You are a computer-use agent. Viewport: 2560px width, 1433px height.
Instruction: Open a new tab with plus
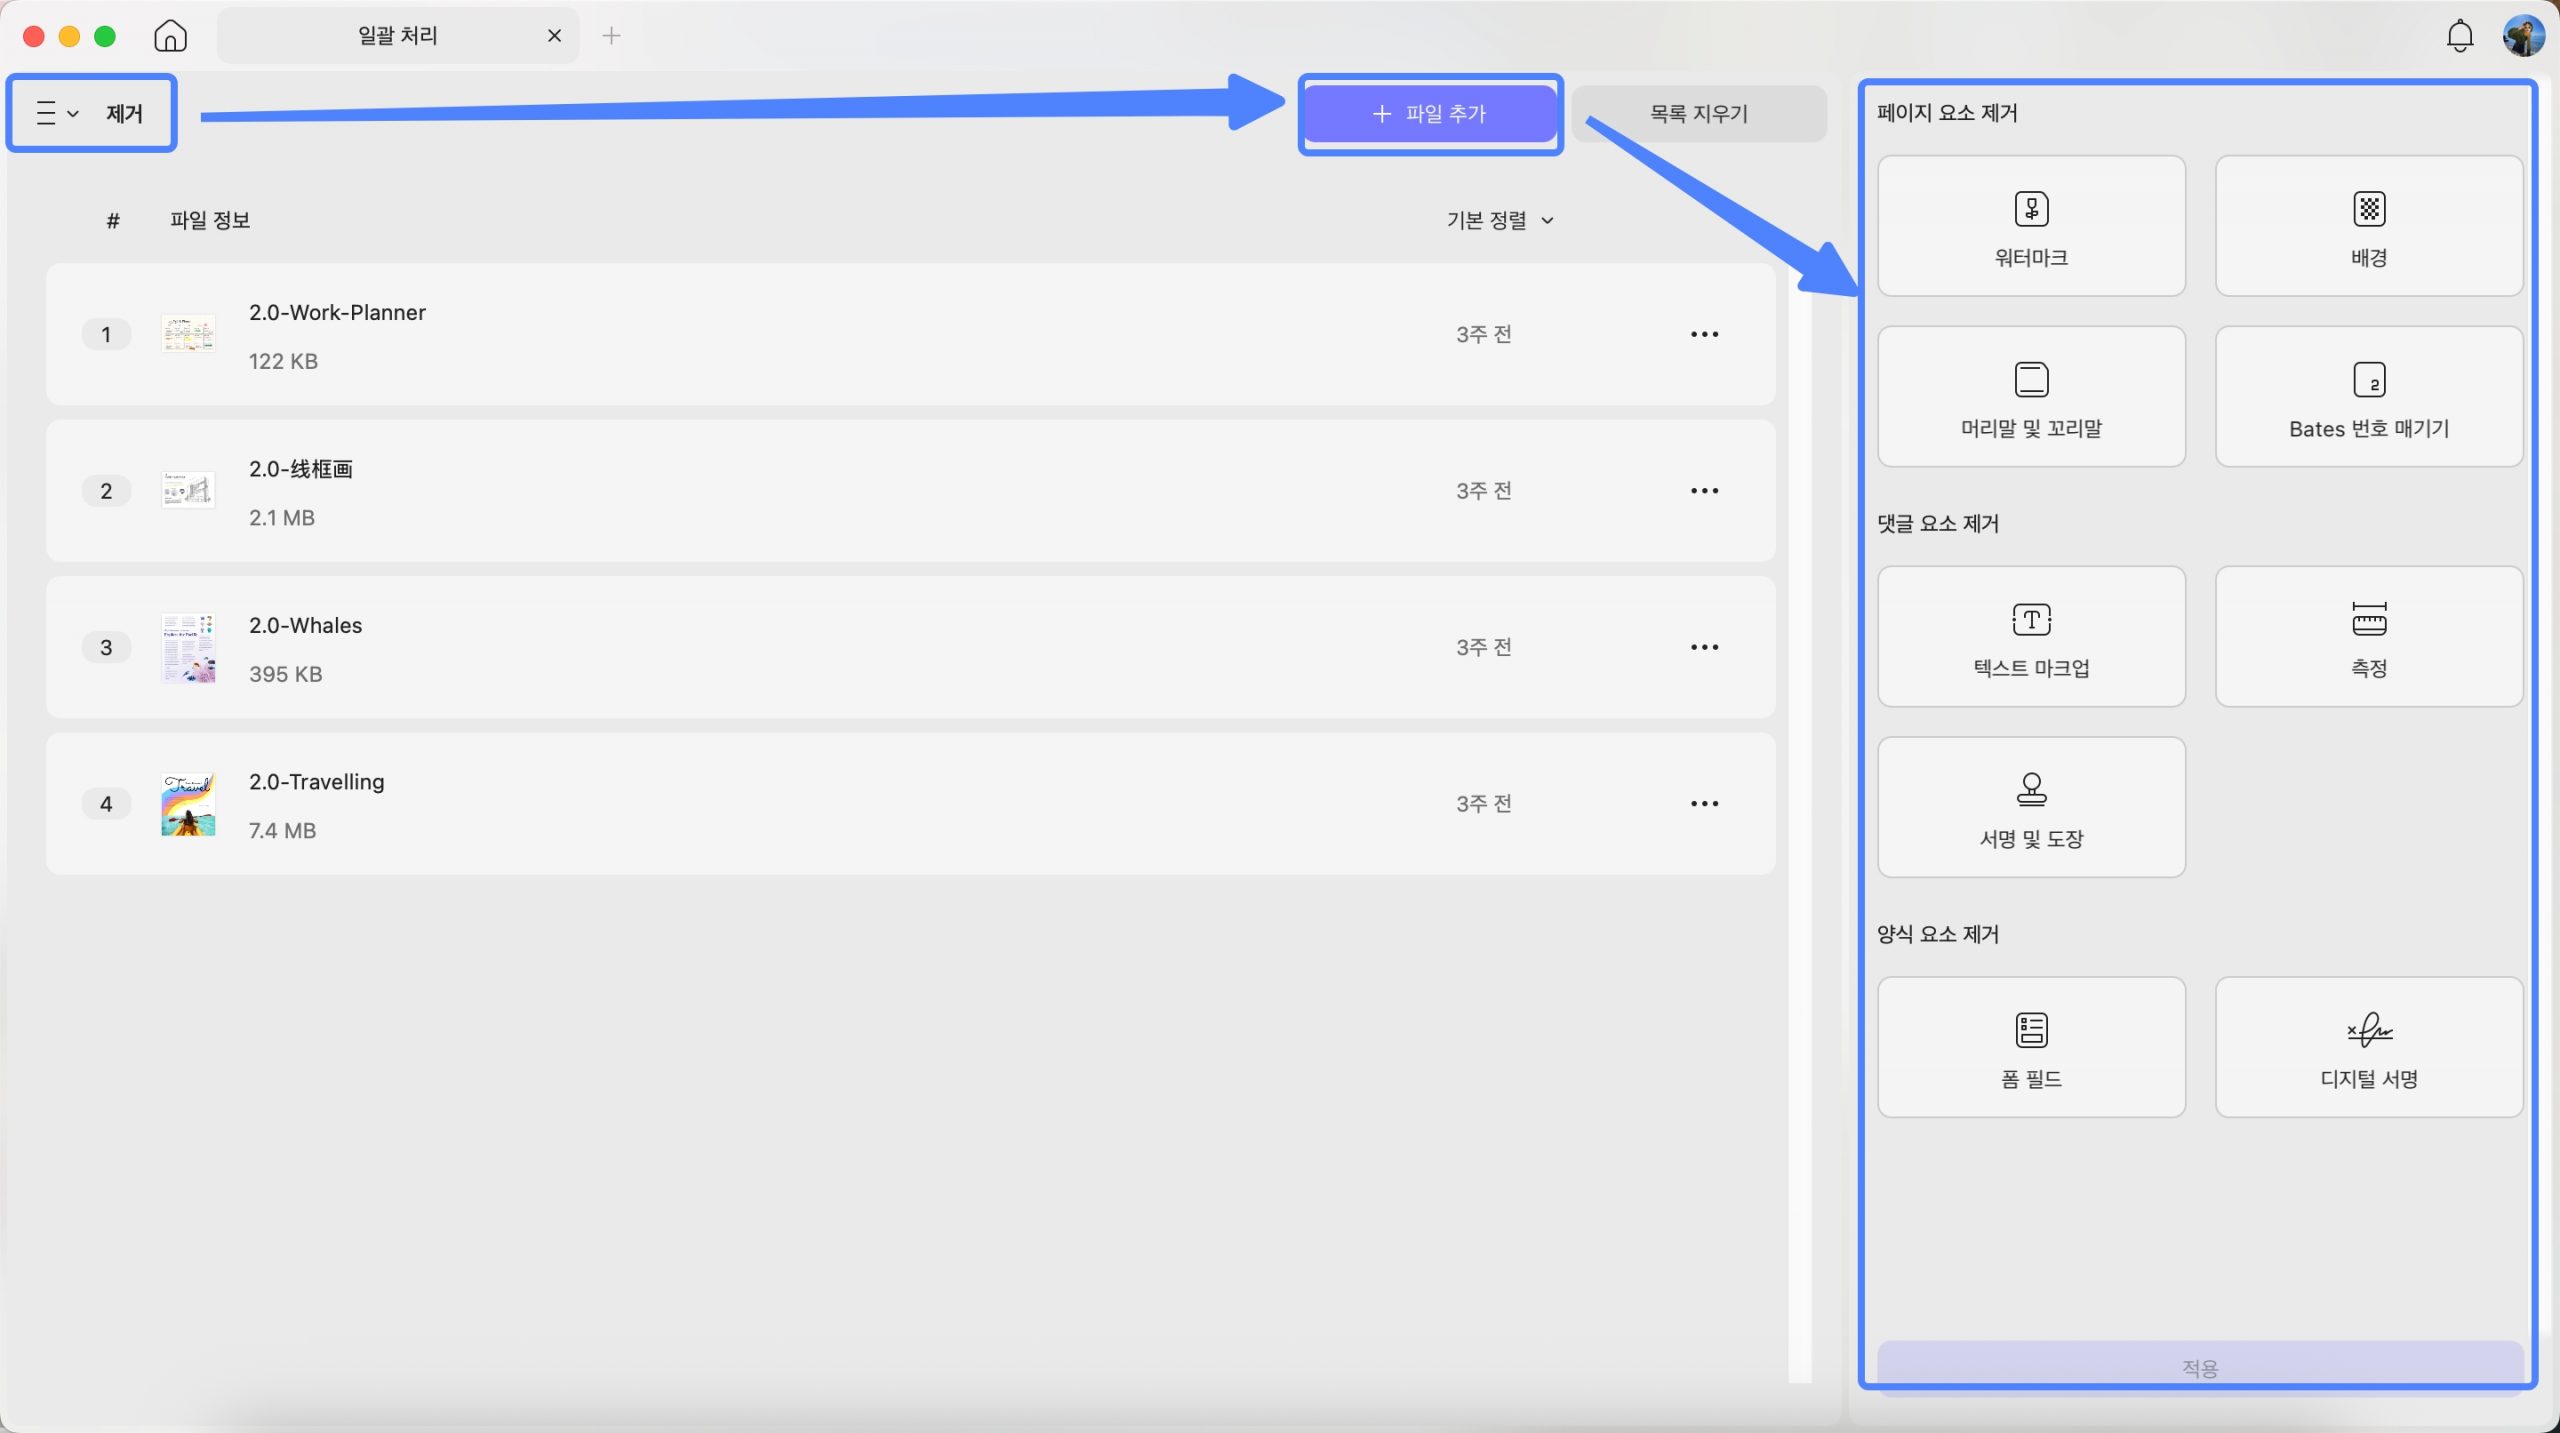point(611,36)
